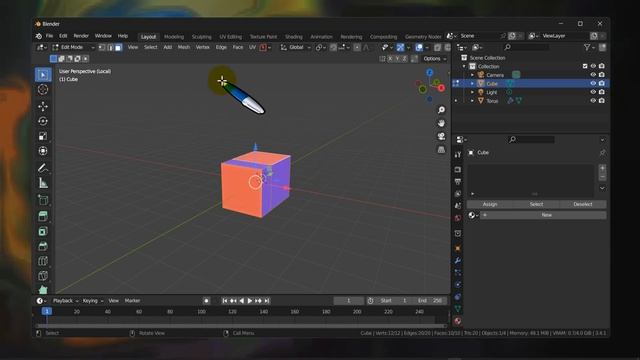The height and width of the screenshot is (360, 640).
Task: Hide the Torus in viewport
Action: [593, 100]
